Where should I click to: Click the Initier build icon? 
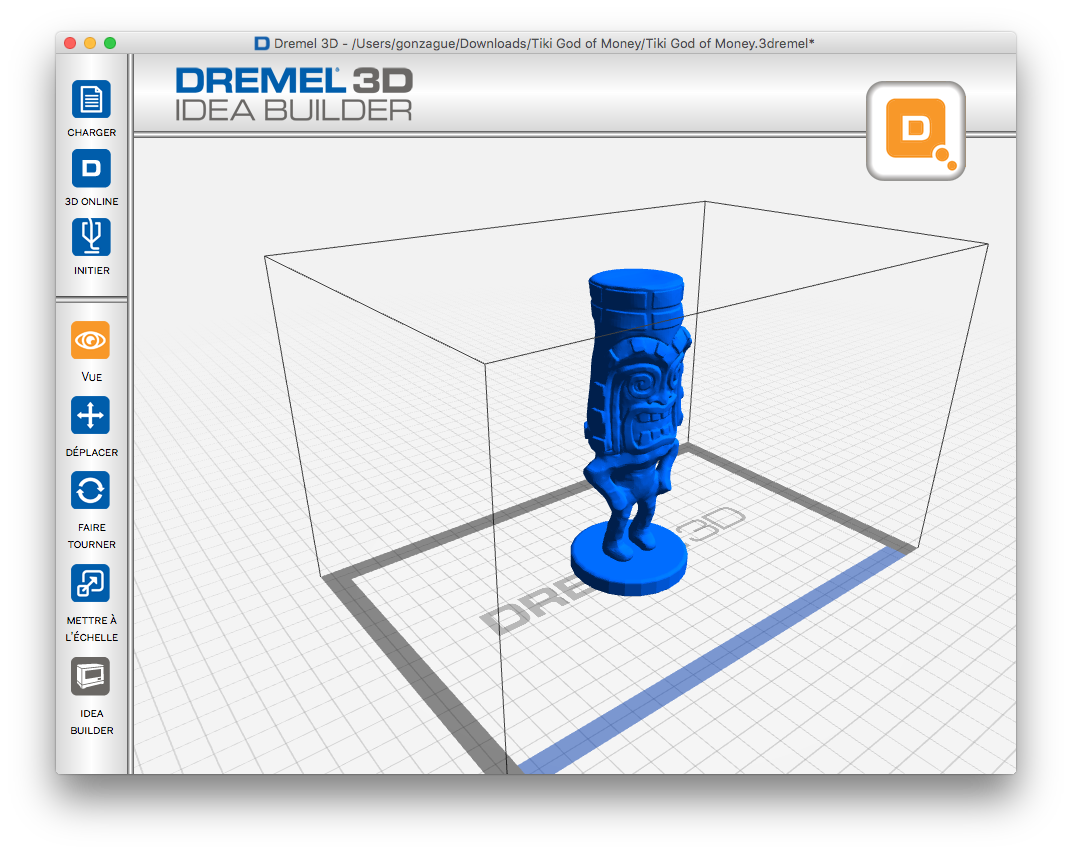91,237
